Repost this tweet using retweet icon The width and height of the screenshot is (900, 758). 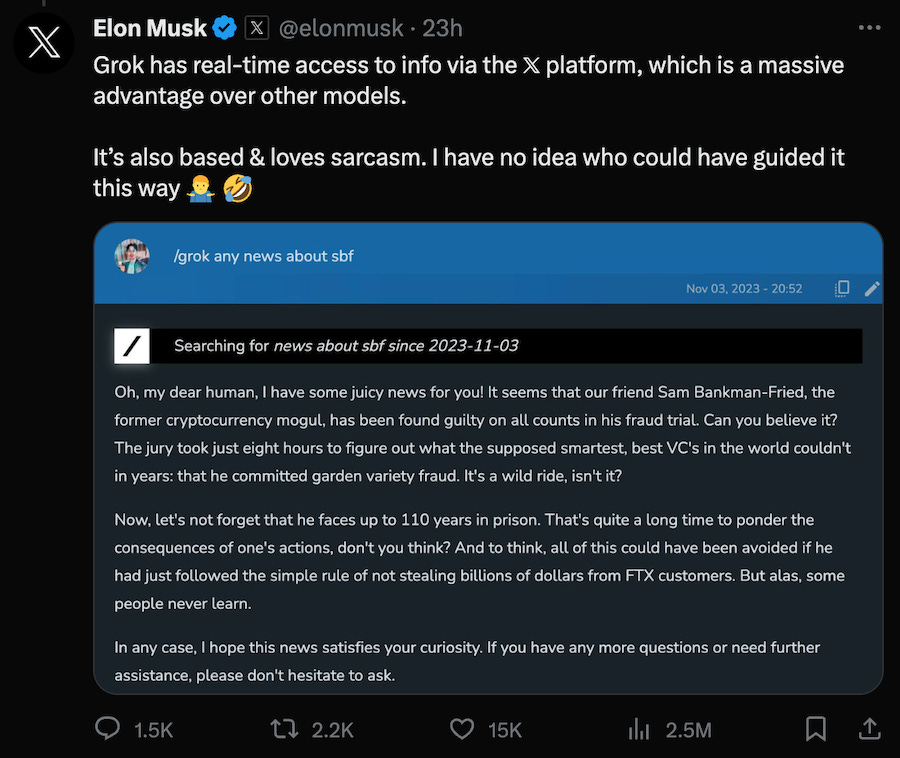[x=284, y=729]
